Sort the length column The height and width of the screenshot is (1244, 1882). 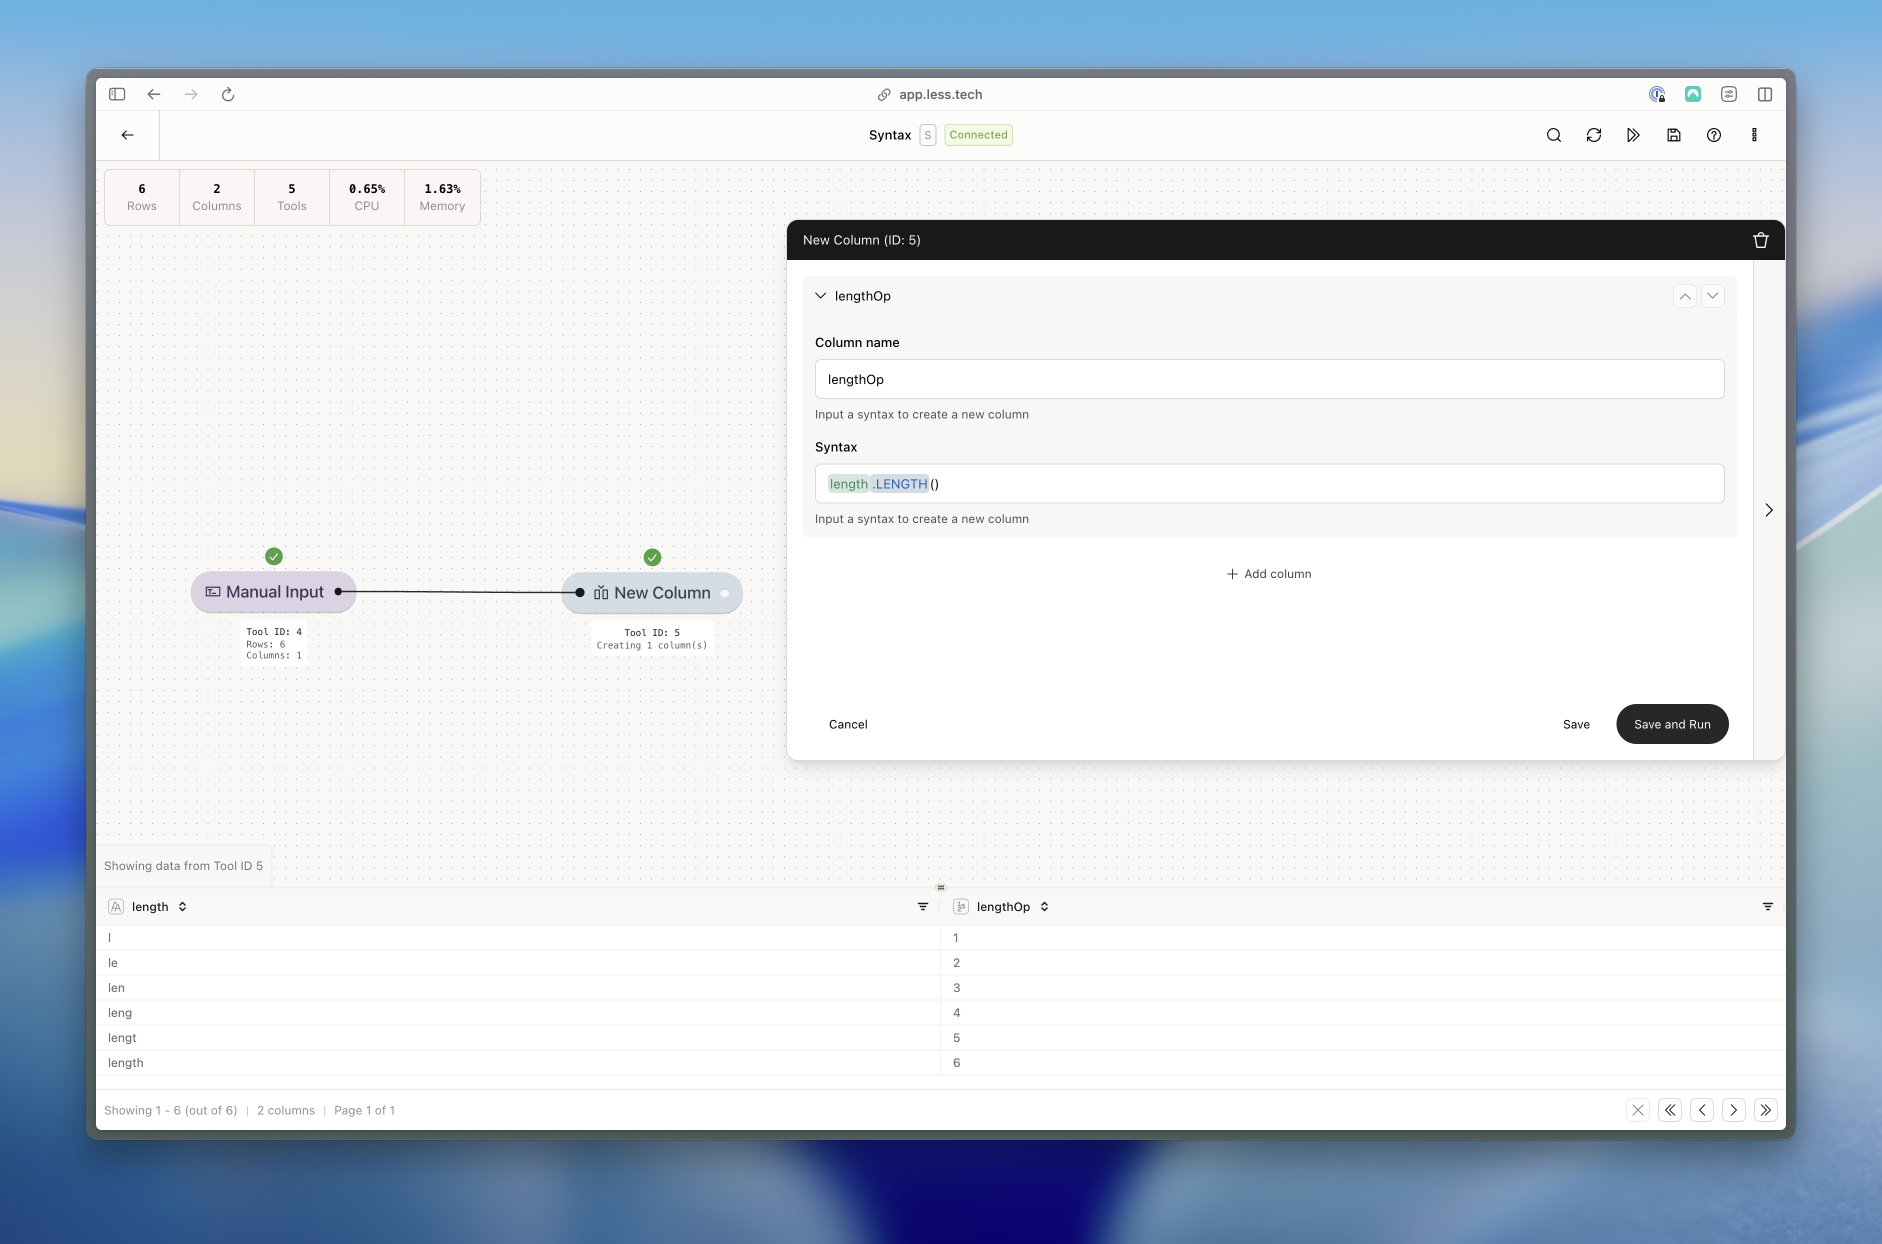(x=183, y=907)
